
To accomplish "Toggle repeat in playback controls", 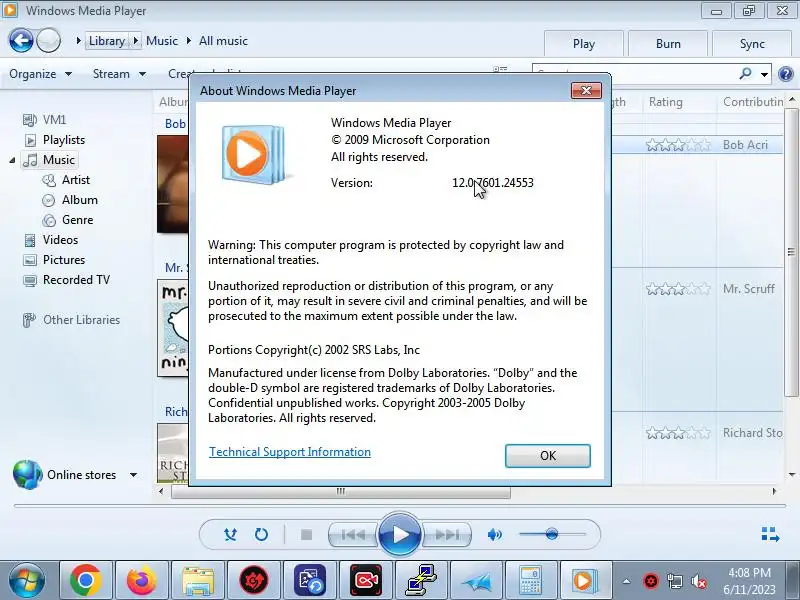I will [x=261, y=534].
